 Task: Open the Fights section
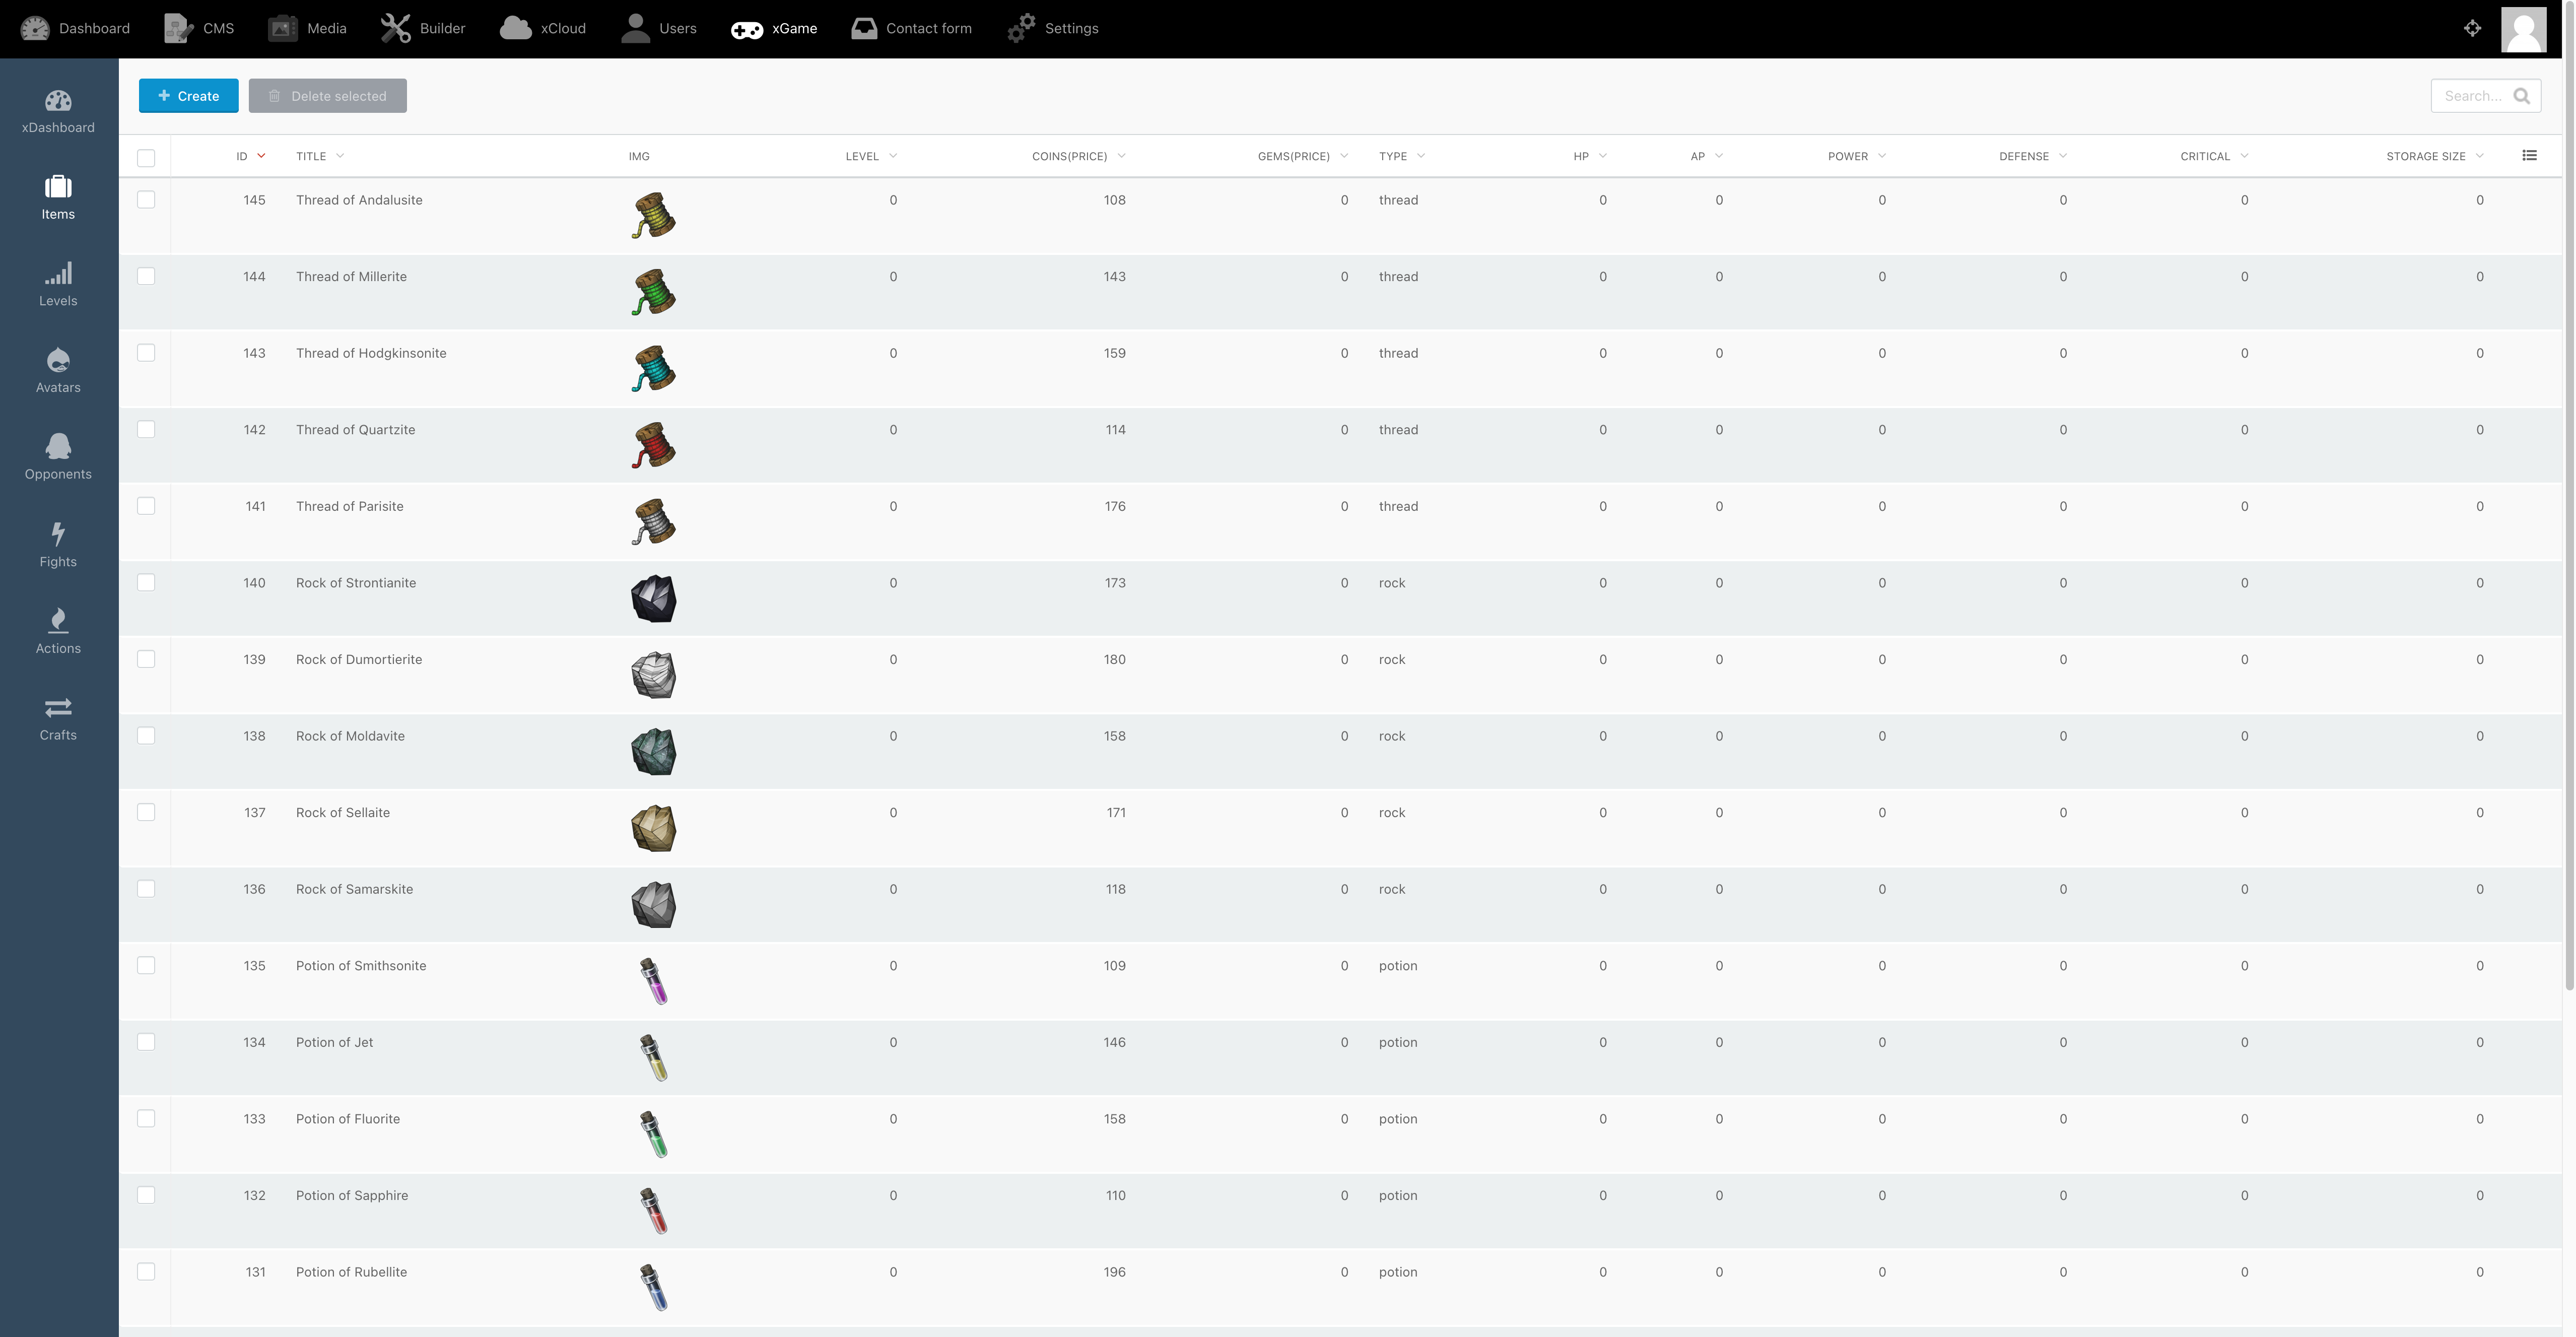[x=58, y=544]
